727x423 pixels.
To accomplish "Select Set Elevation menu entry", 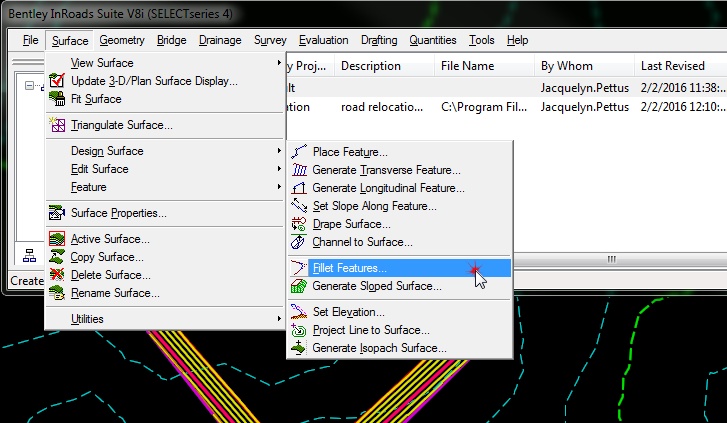I will (x=400, y=312).
